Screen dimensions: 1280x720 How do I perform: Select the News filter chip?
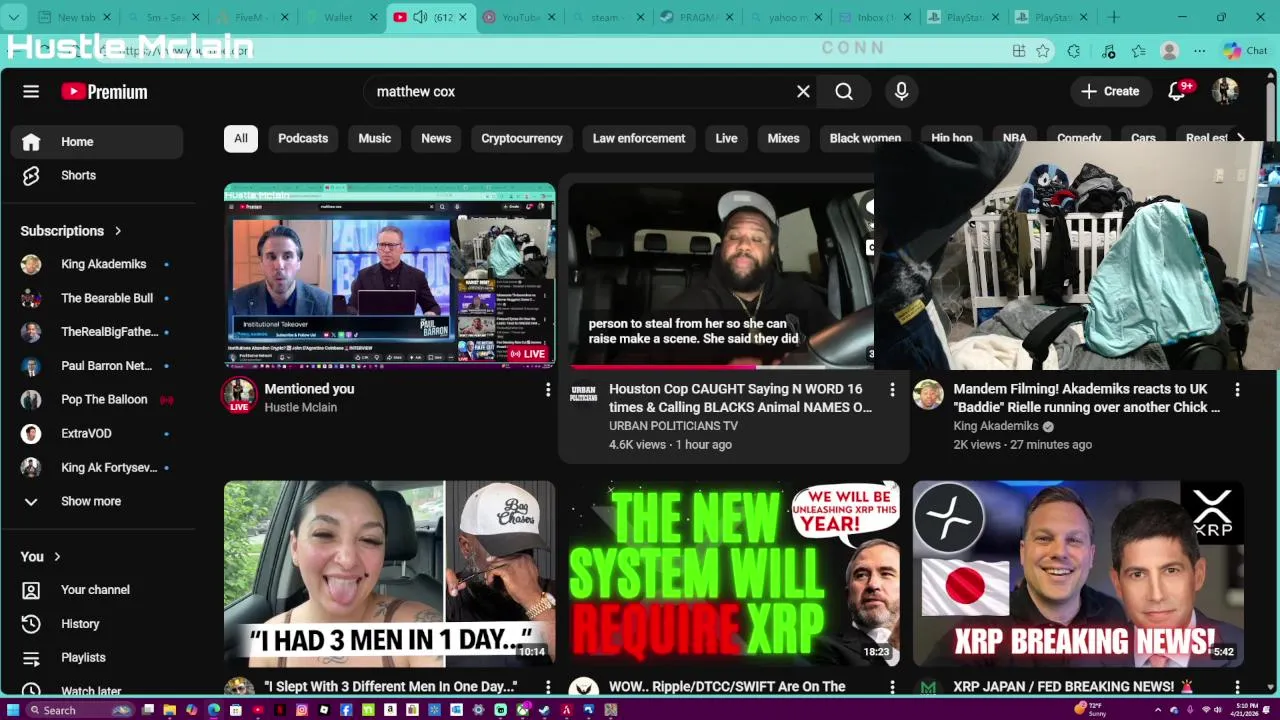tap(436, 138)
